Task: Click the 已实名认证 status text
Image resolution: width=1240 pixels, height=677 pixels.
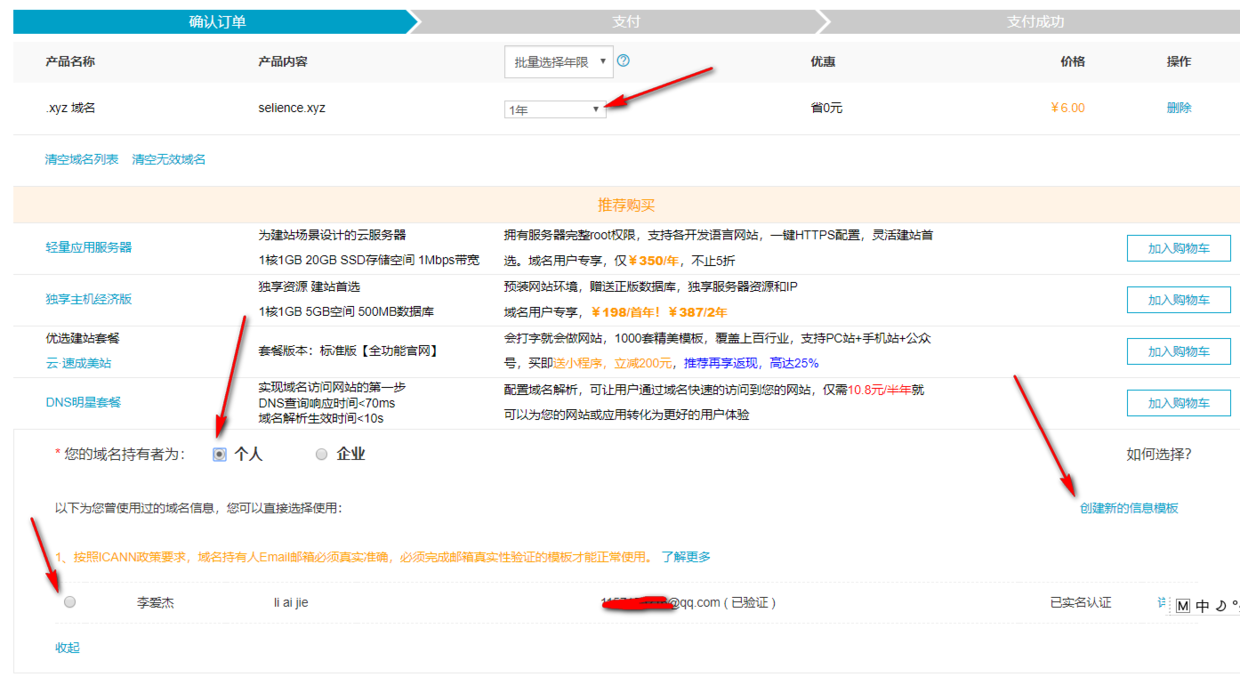Action: coord(1081,603)
